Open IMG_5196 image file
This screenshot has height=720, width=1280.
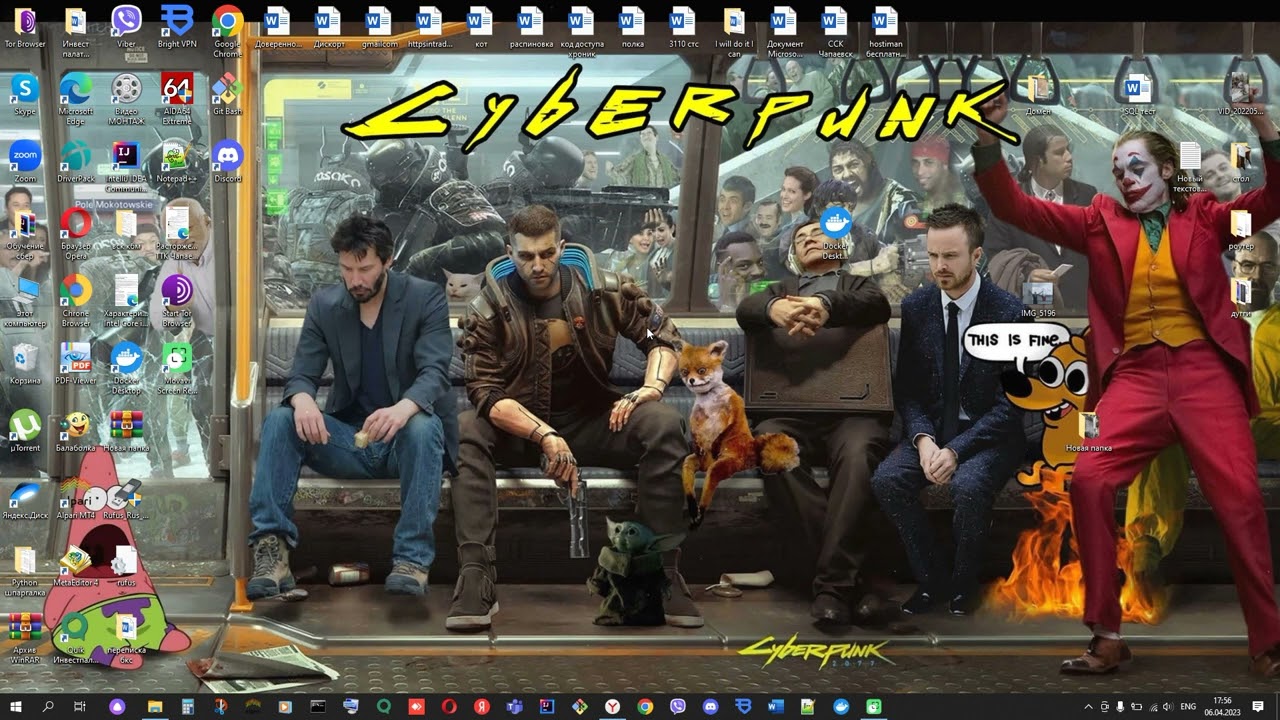(x=1038, y=300)
